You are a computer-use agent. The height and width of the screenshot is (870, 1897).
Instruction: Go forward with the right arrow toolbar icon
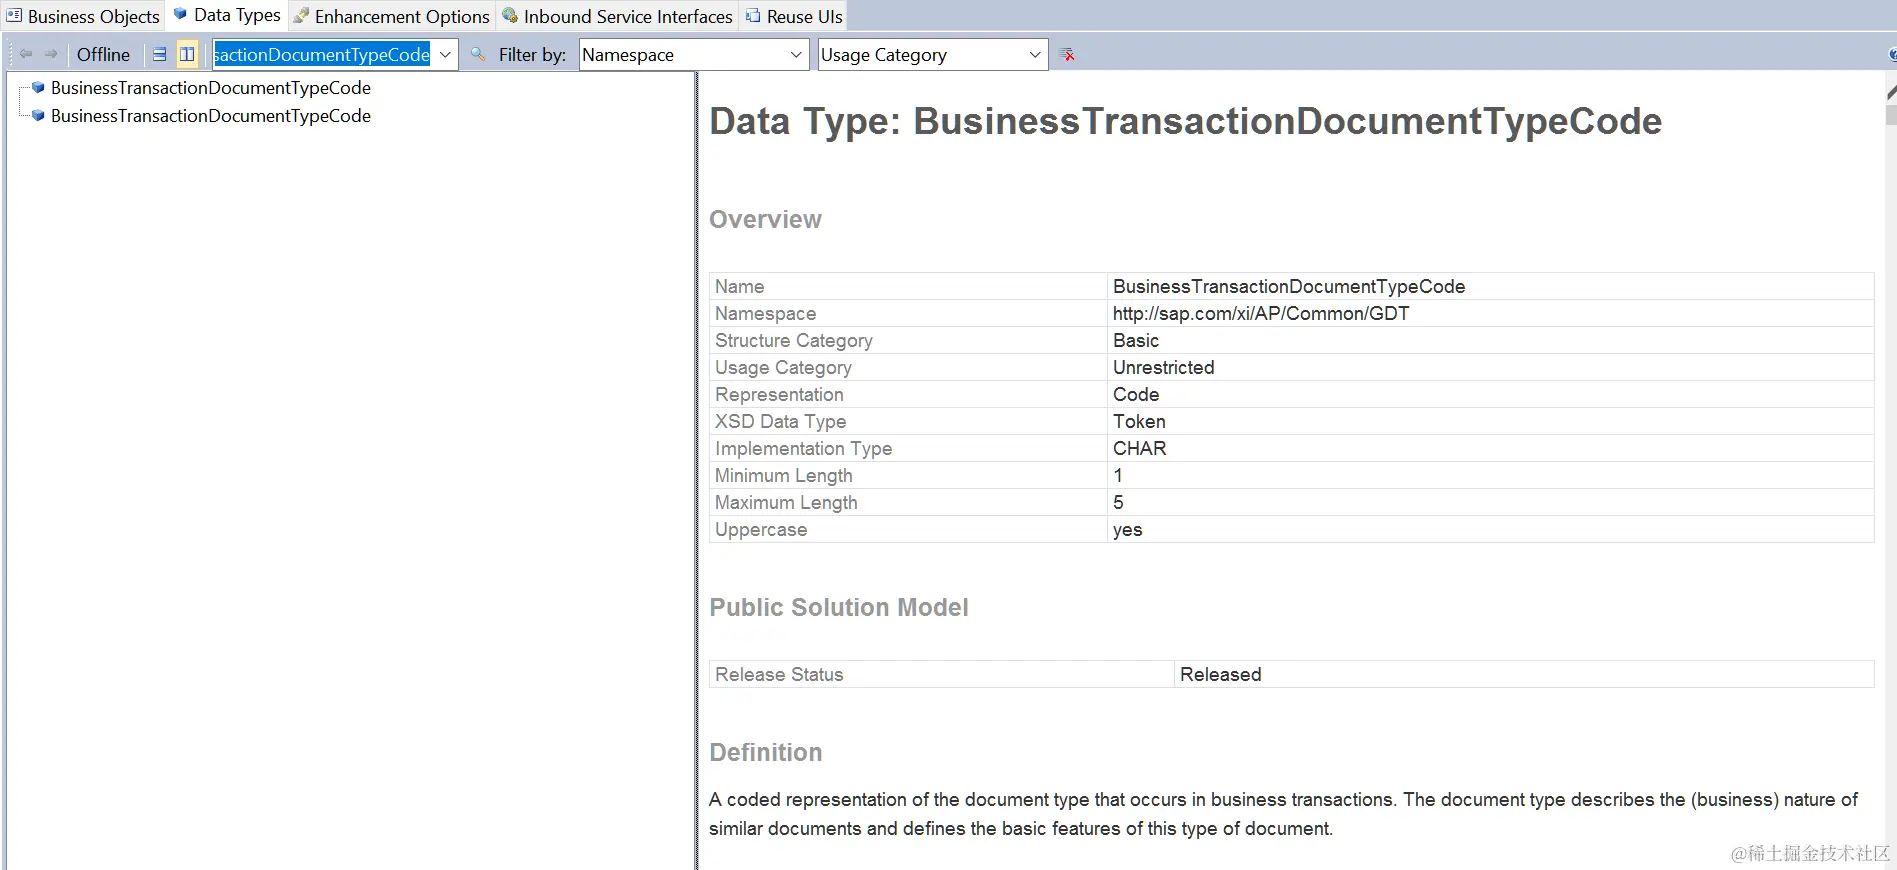[51, 54]
